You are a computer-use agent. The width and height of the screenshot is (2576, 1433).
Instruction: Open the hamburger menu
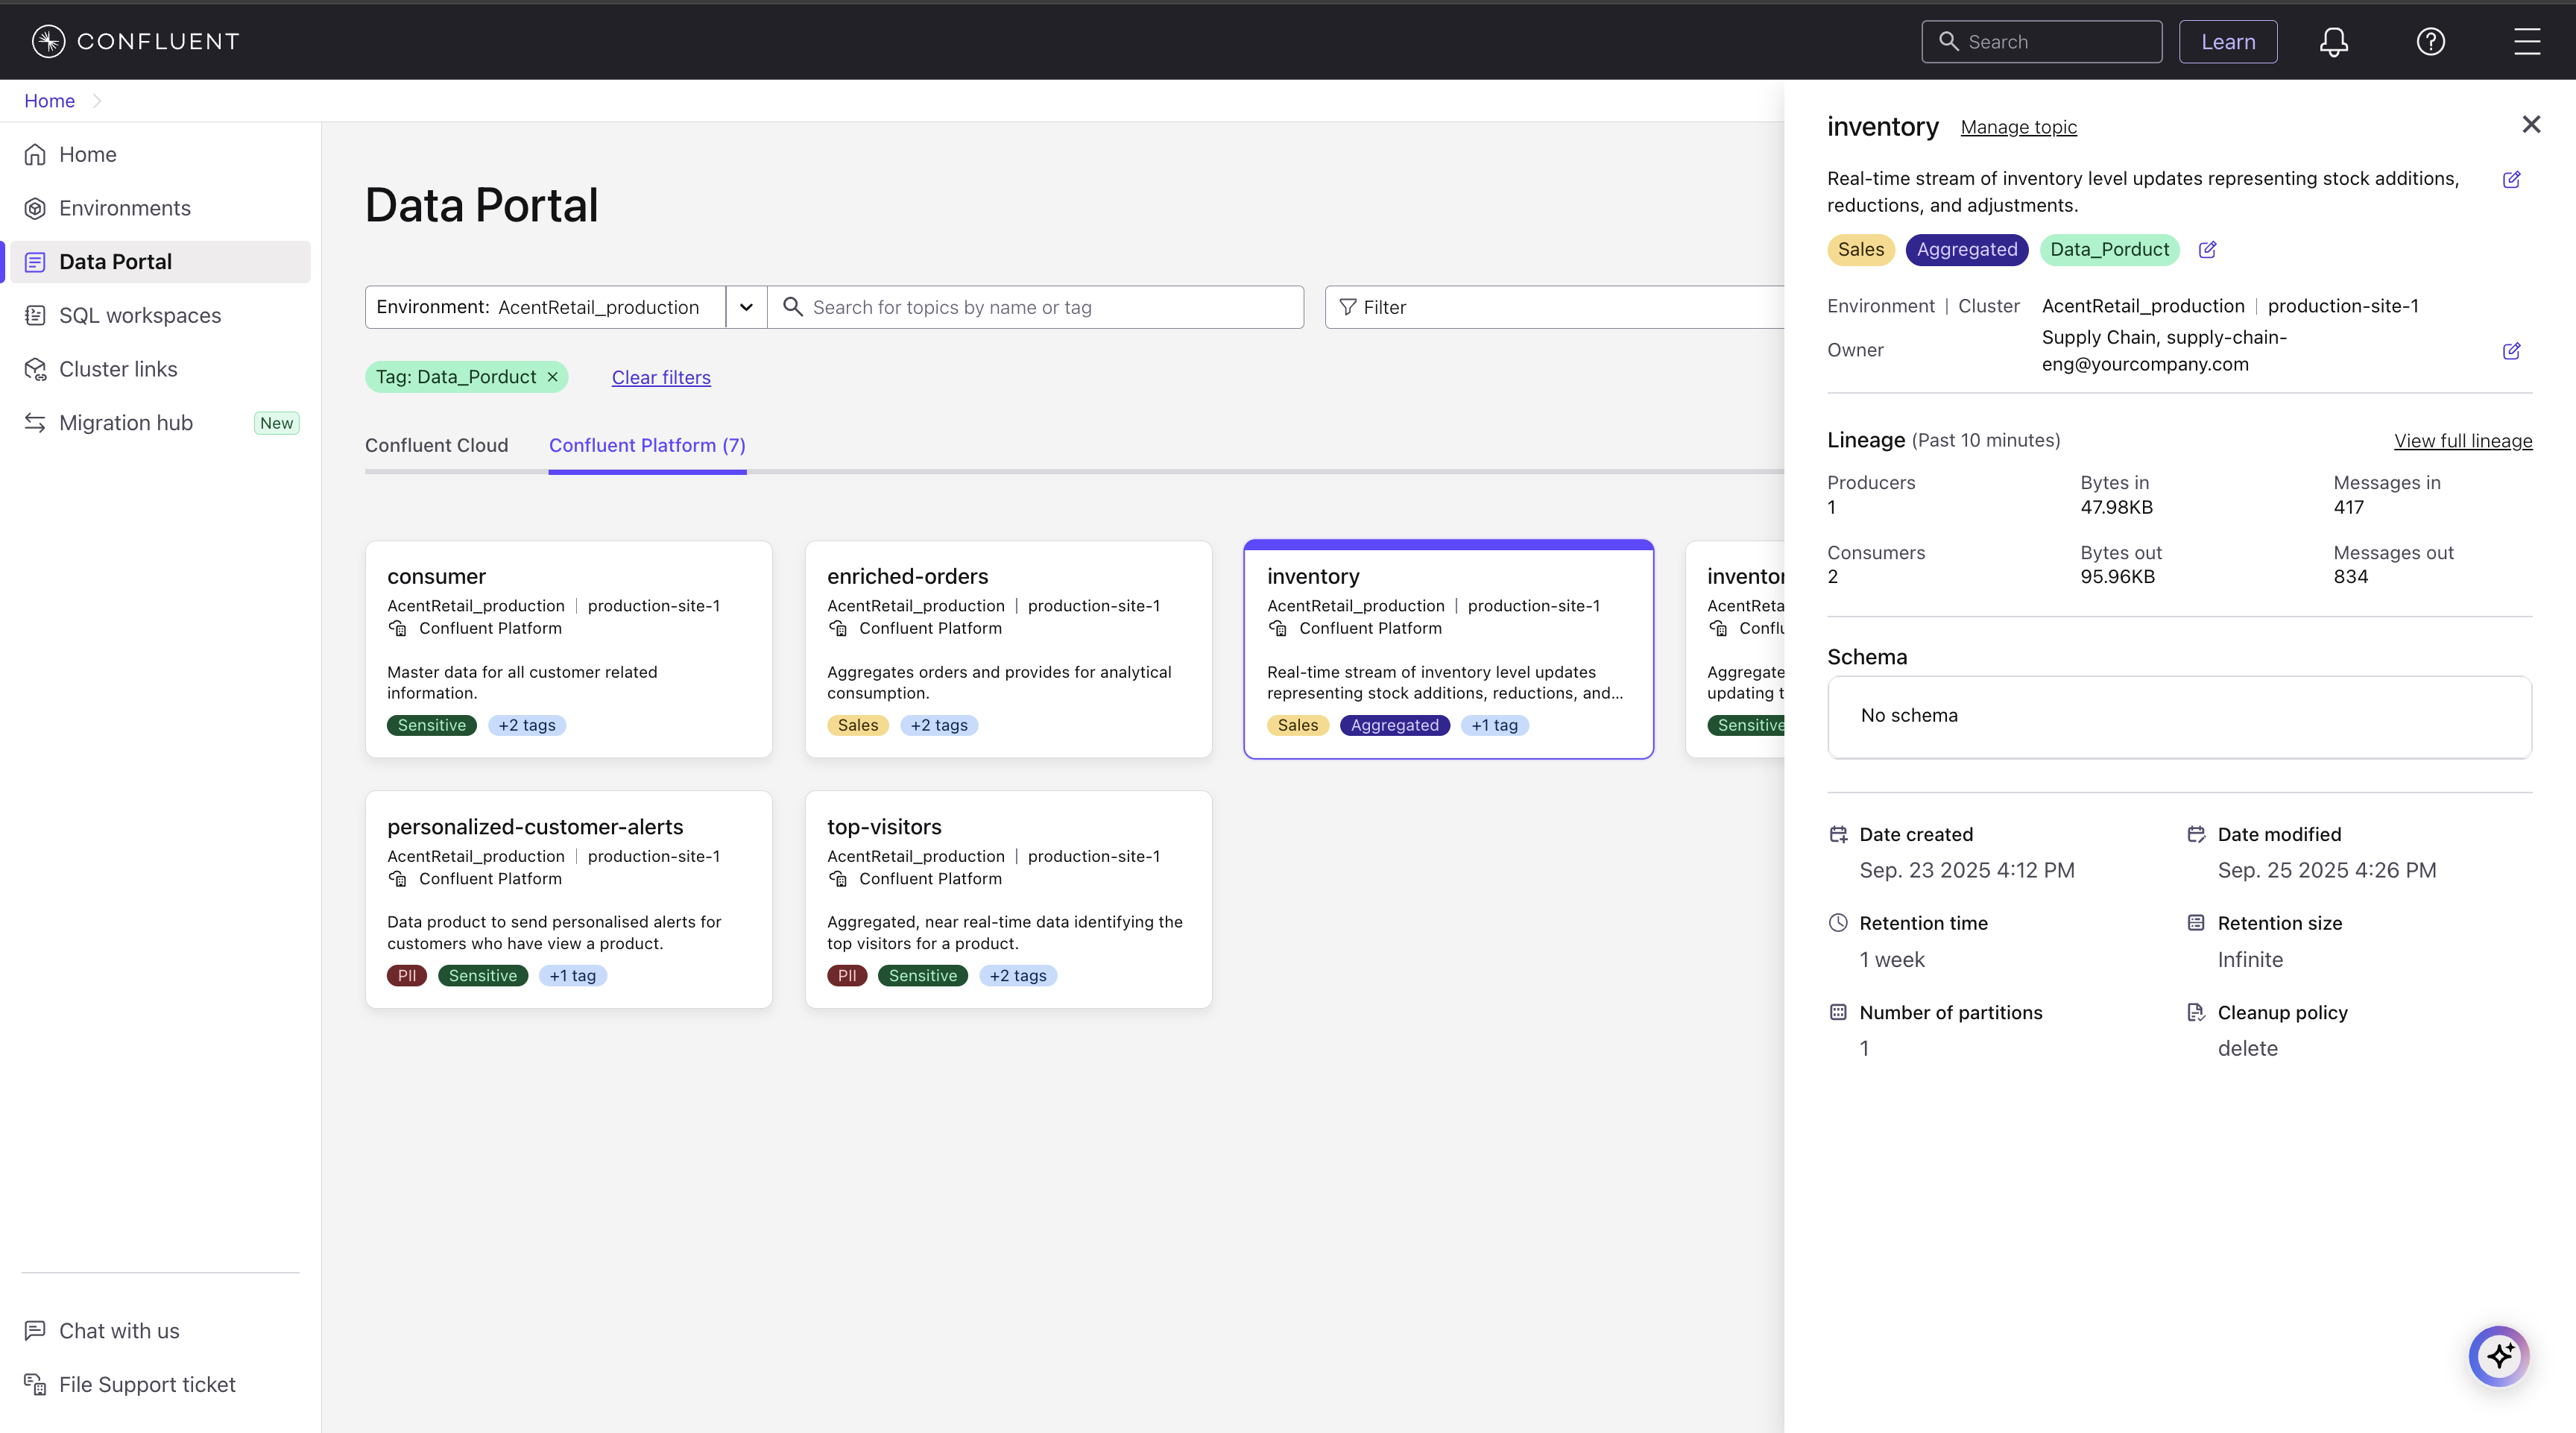point(2527,41)
